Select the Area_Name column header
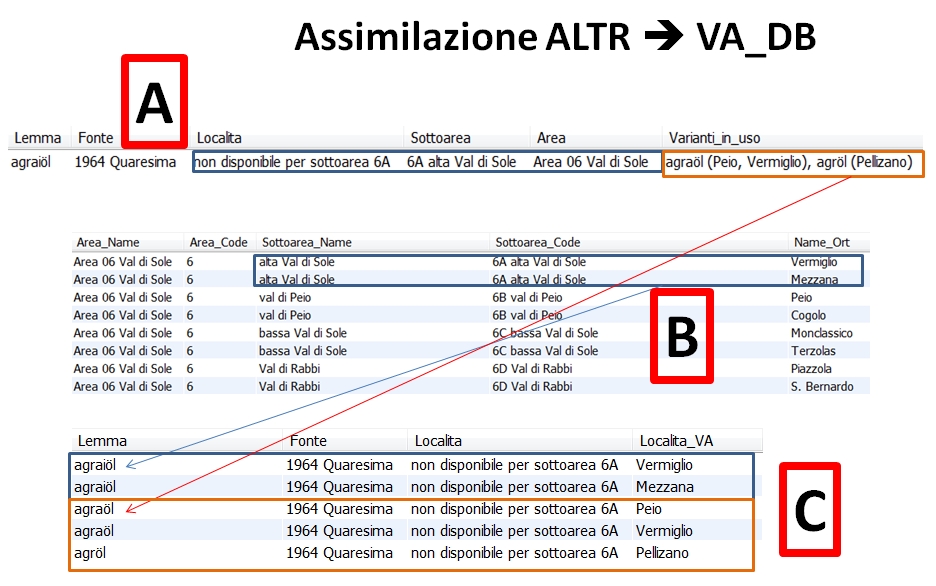936x586 pixels. pos(107,242)
